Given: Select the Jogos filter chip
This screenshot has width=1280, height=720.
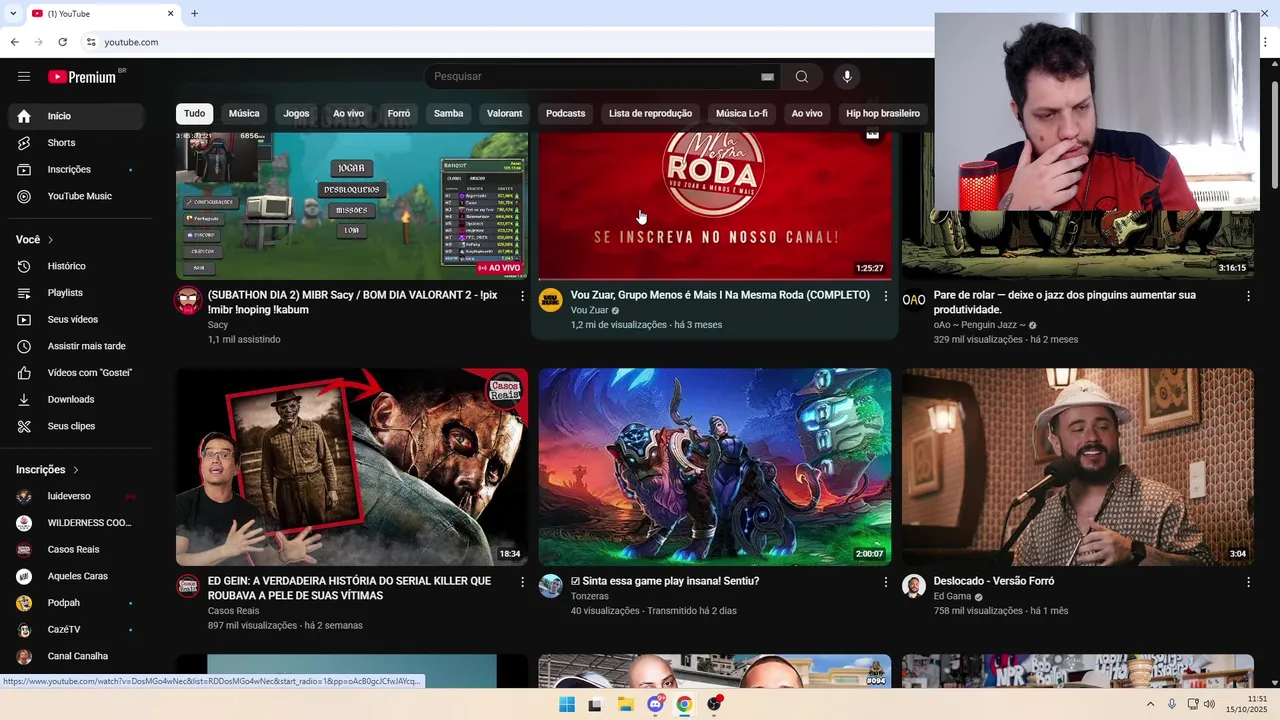Looking at the screenshot, I should point(296,114).
